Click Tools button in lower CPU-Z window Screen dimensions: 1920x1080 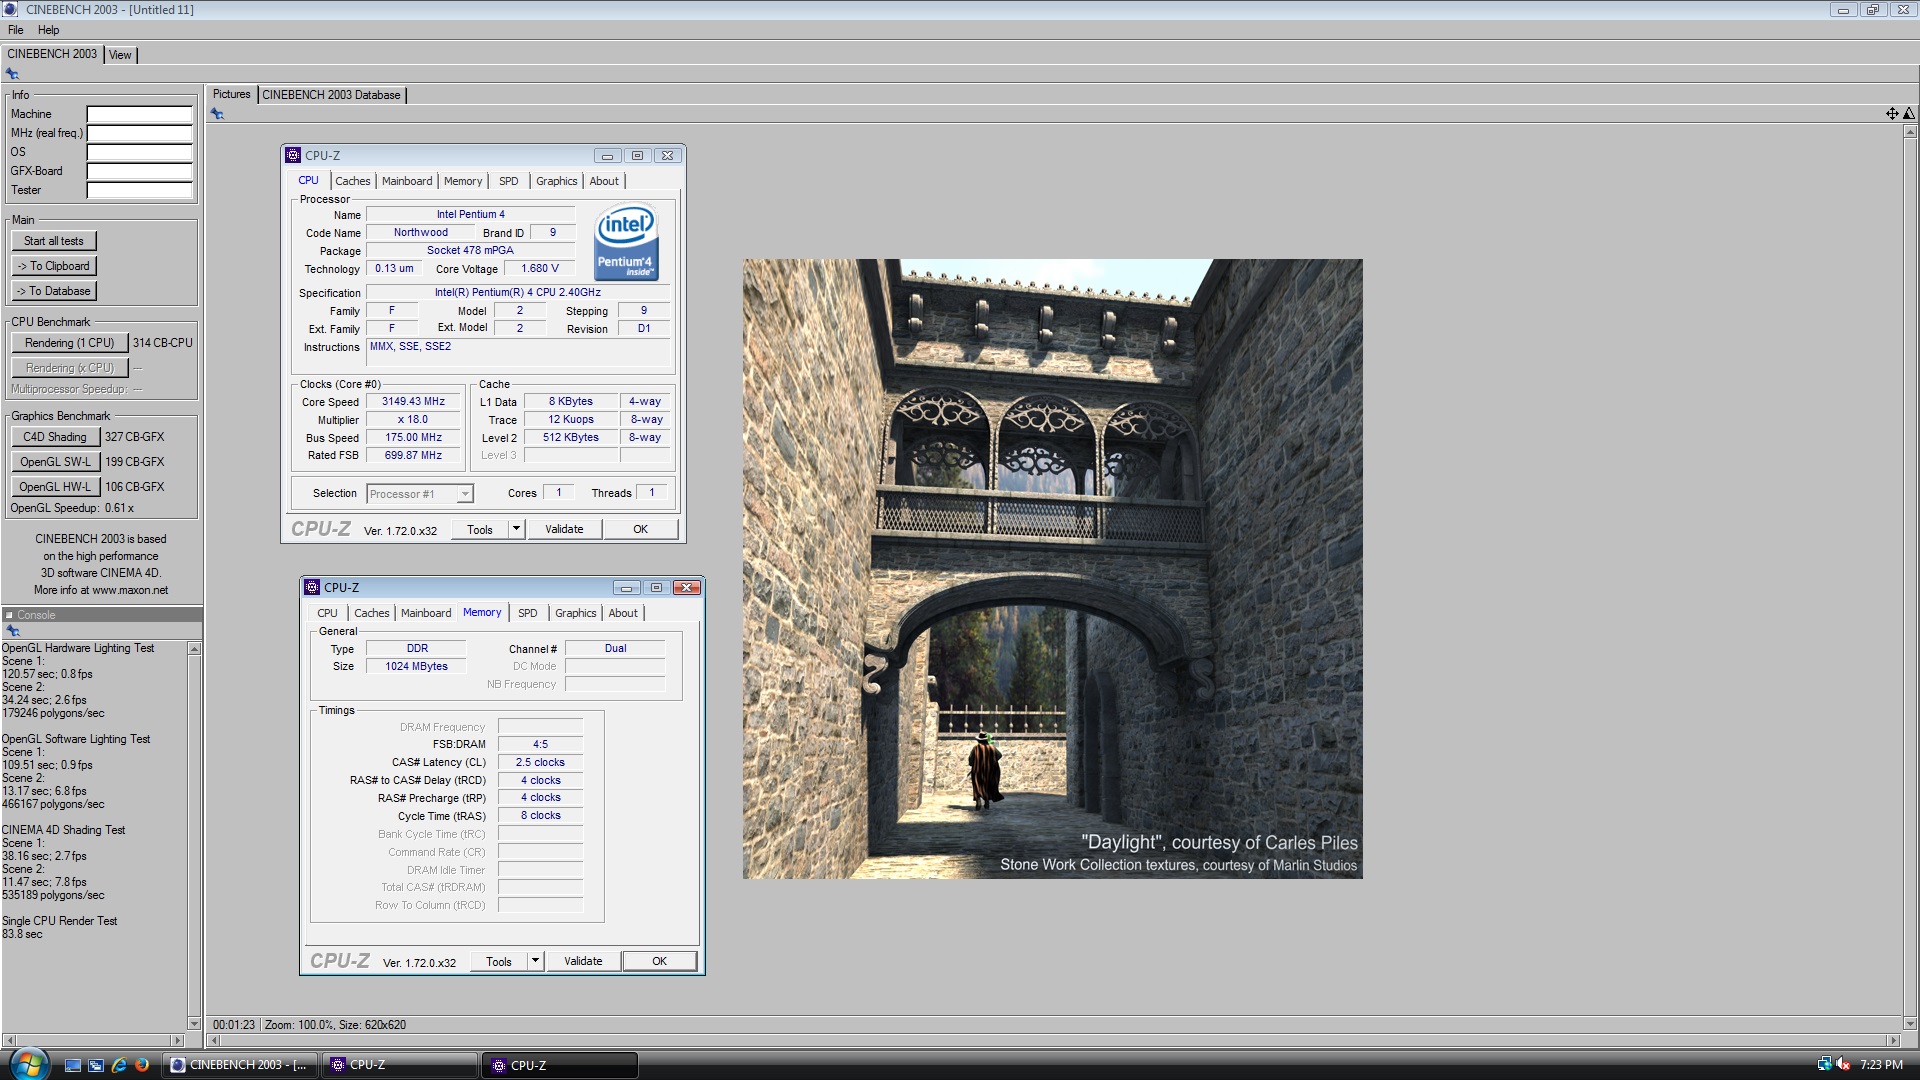[499, 962]
